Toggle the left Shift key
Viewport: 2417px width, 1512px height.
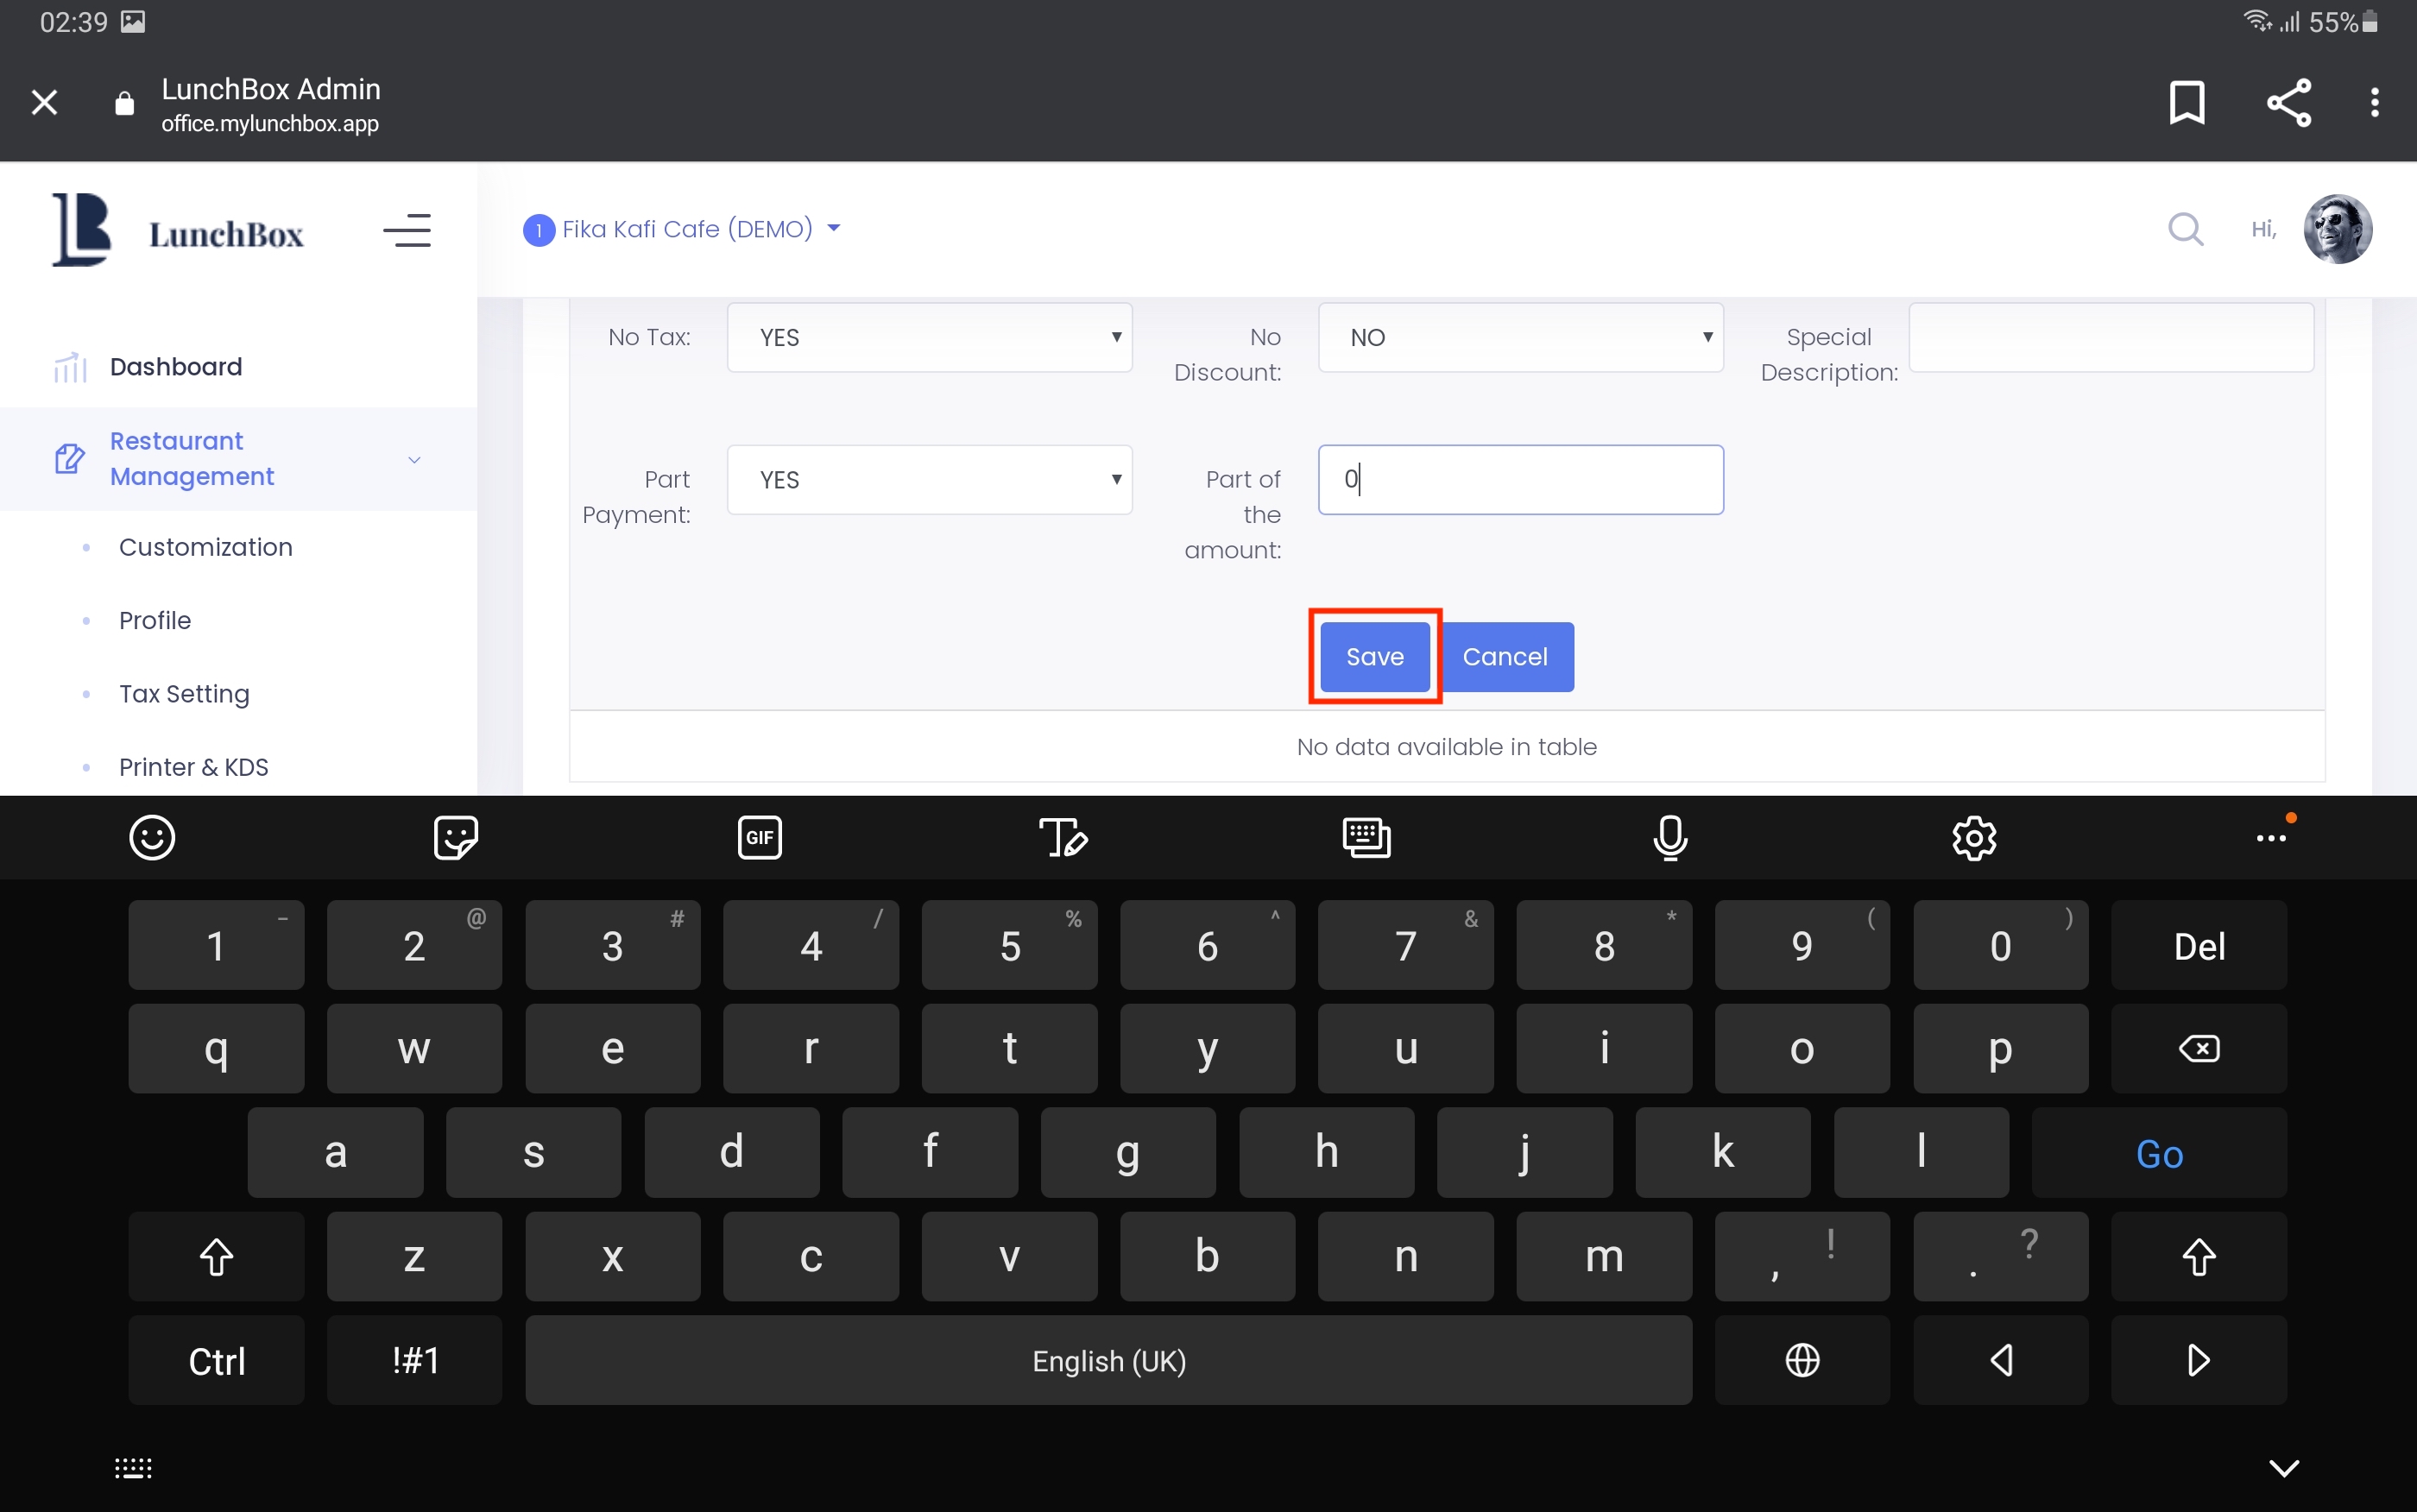tap(216, 1257)
